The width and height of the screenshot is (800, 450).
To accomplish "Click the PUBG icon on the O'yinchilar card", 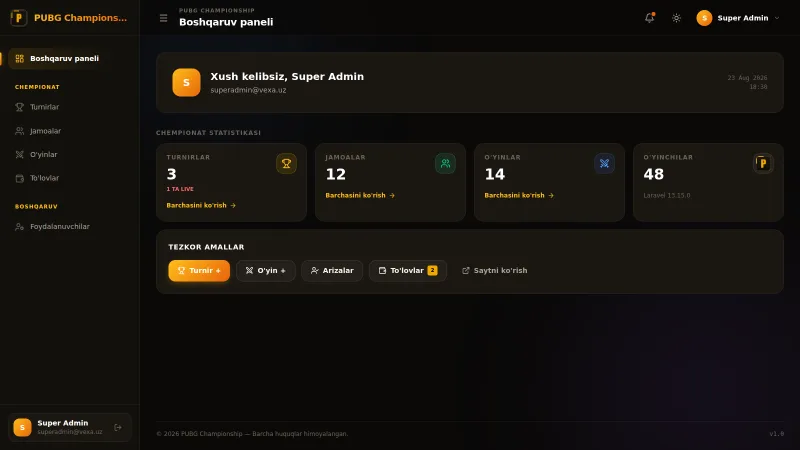I will (763, 164).
